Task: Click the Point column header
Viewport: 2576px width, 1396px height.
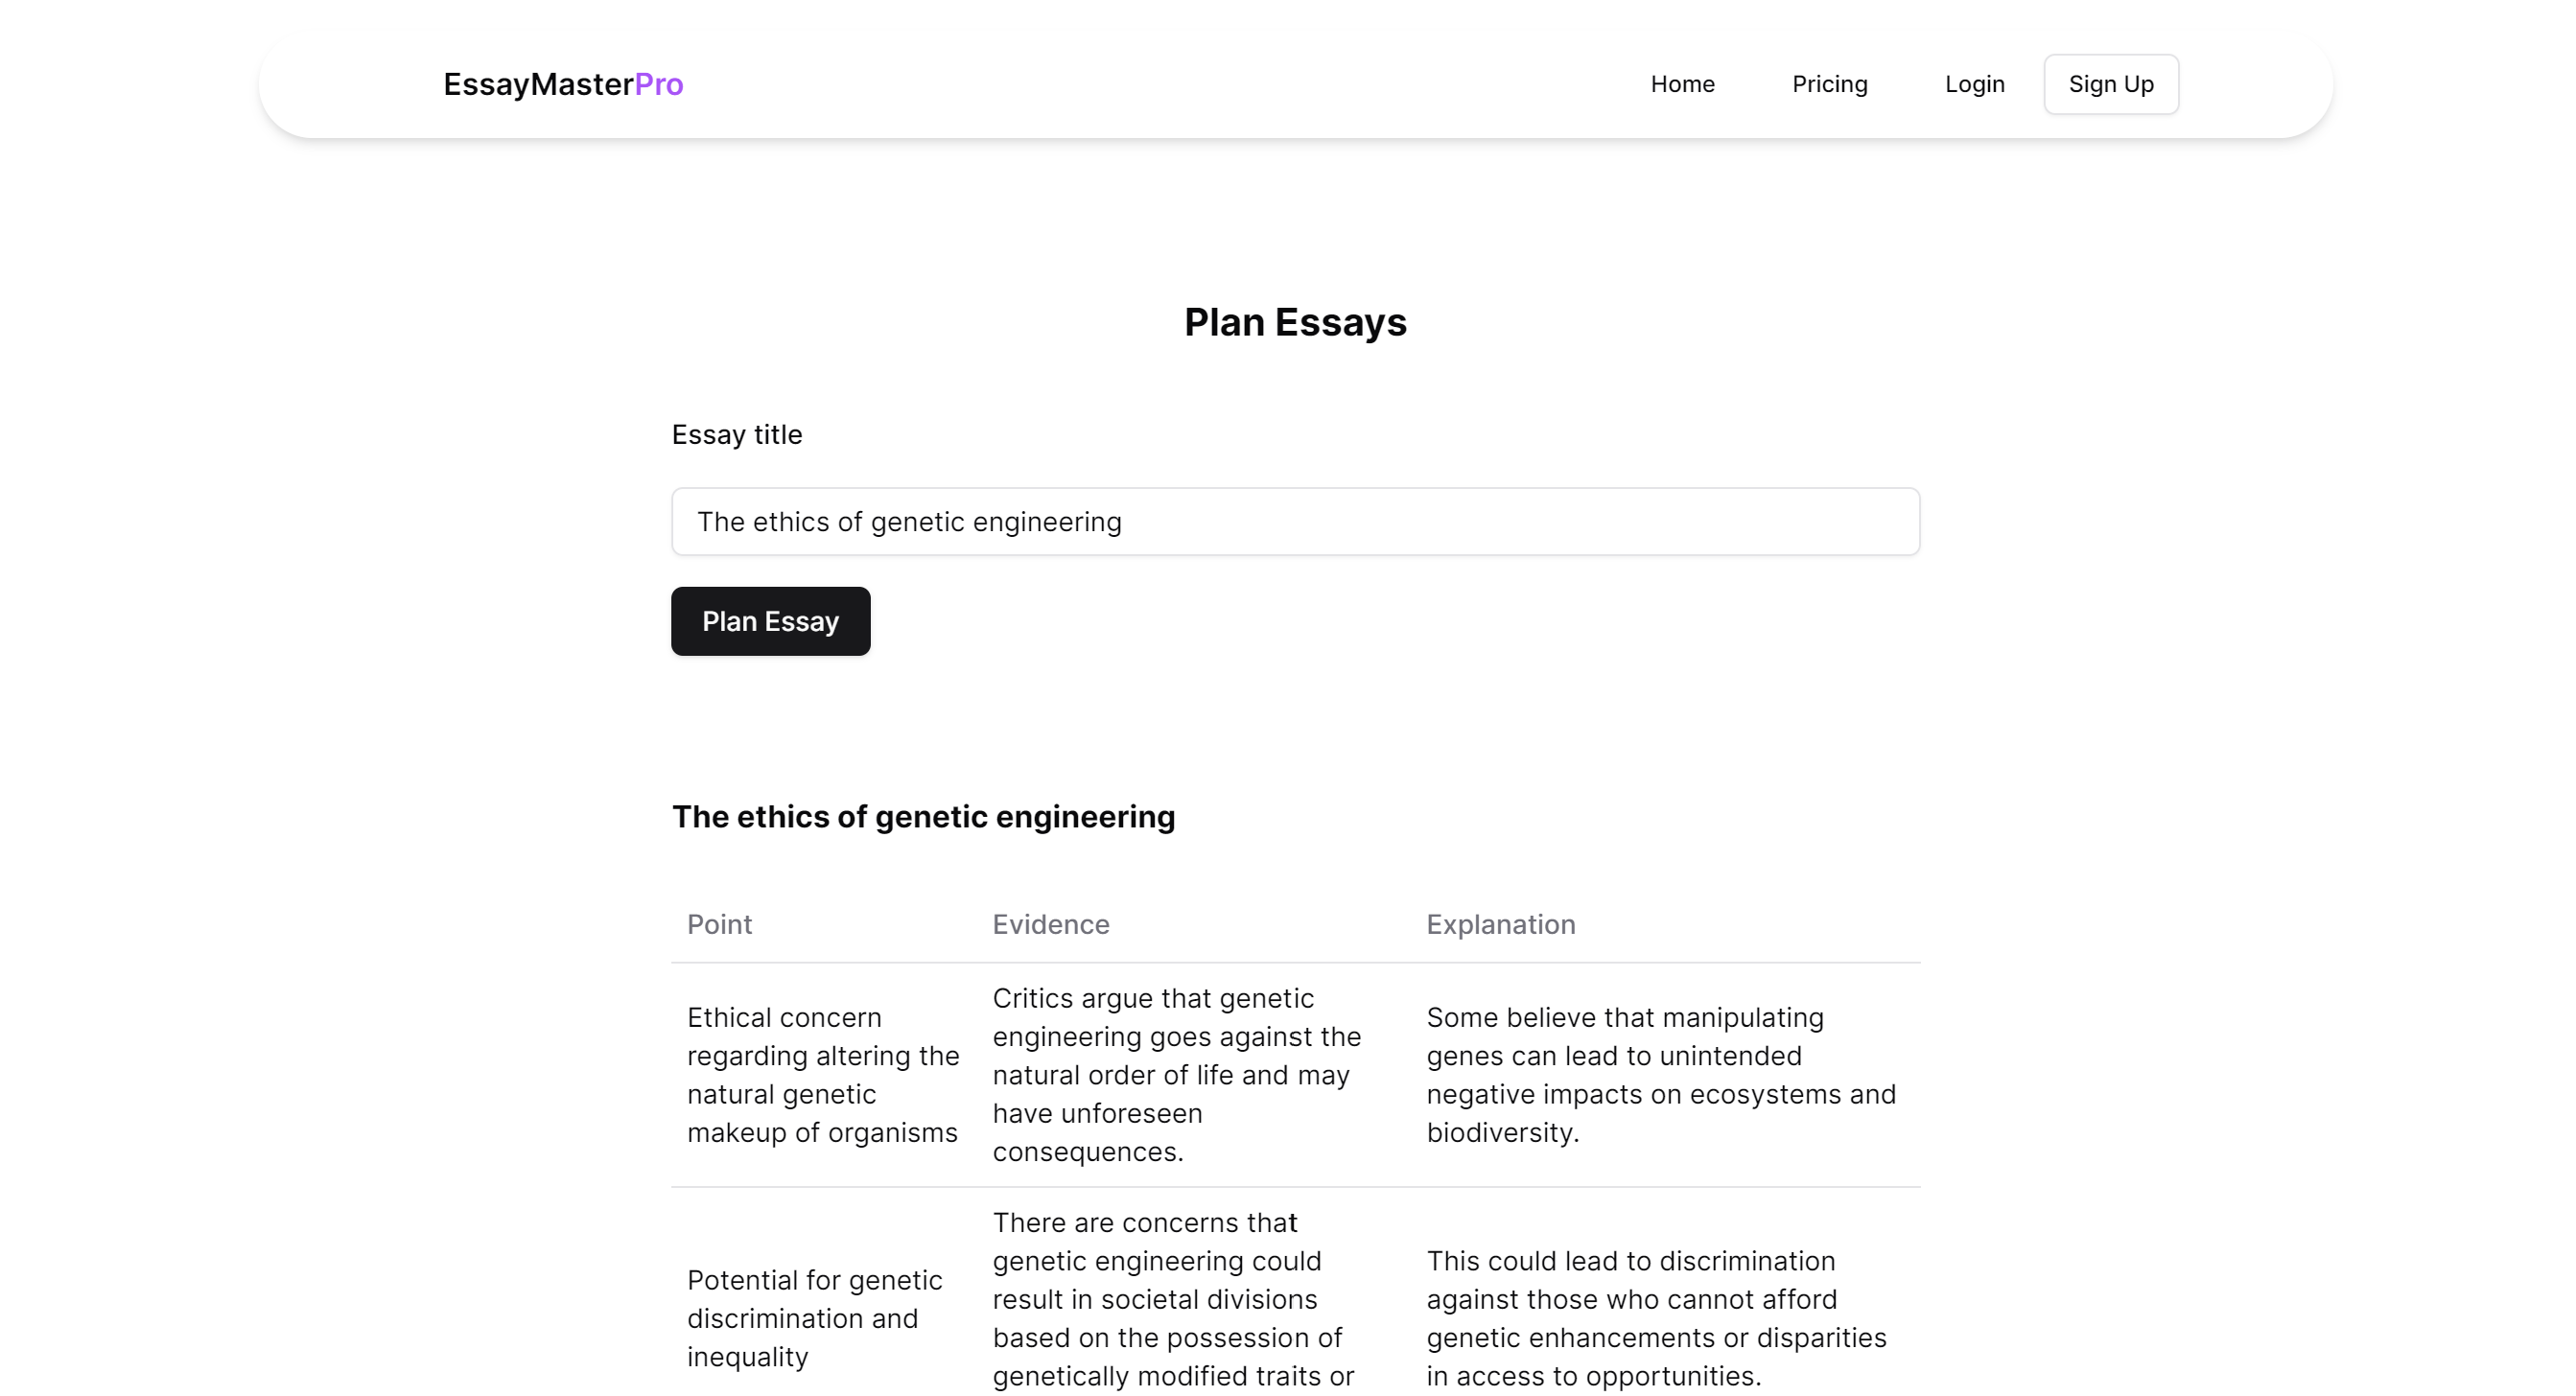Action: pyautogui.click(x=719, y=924)
